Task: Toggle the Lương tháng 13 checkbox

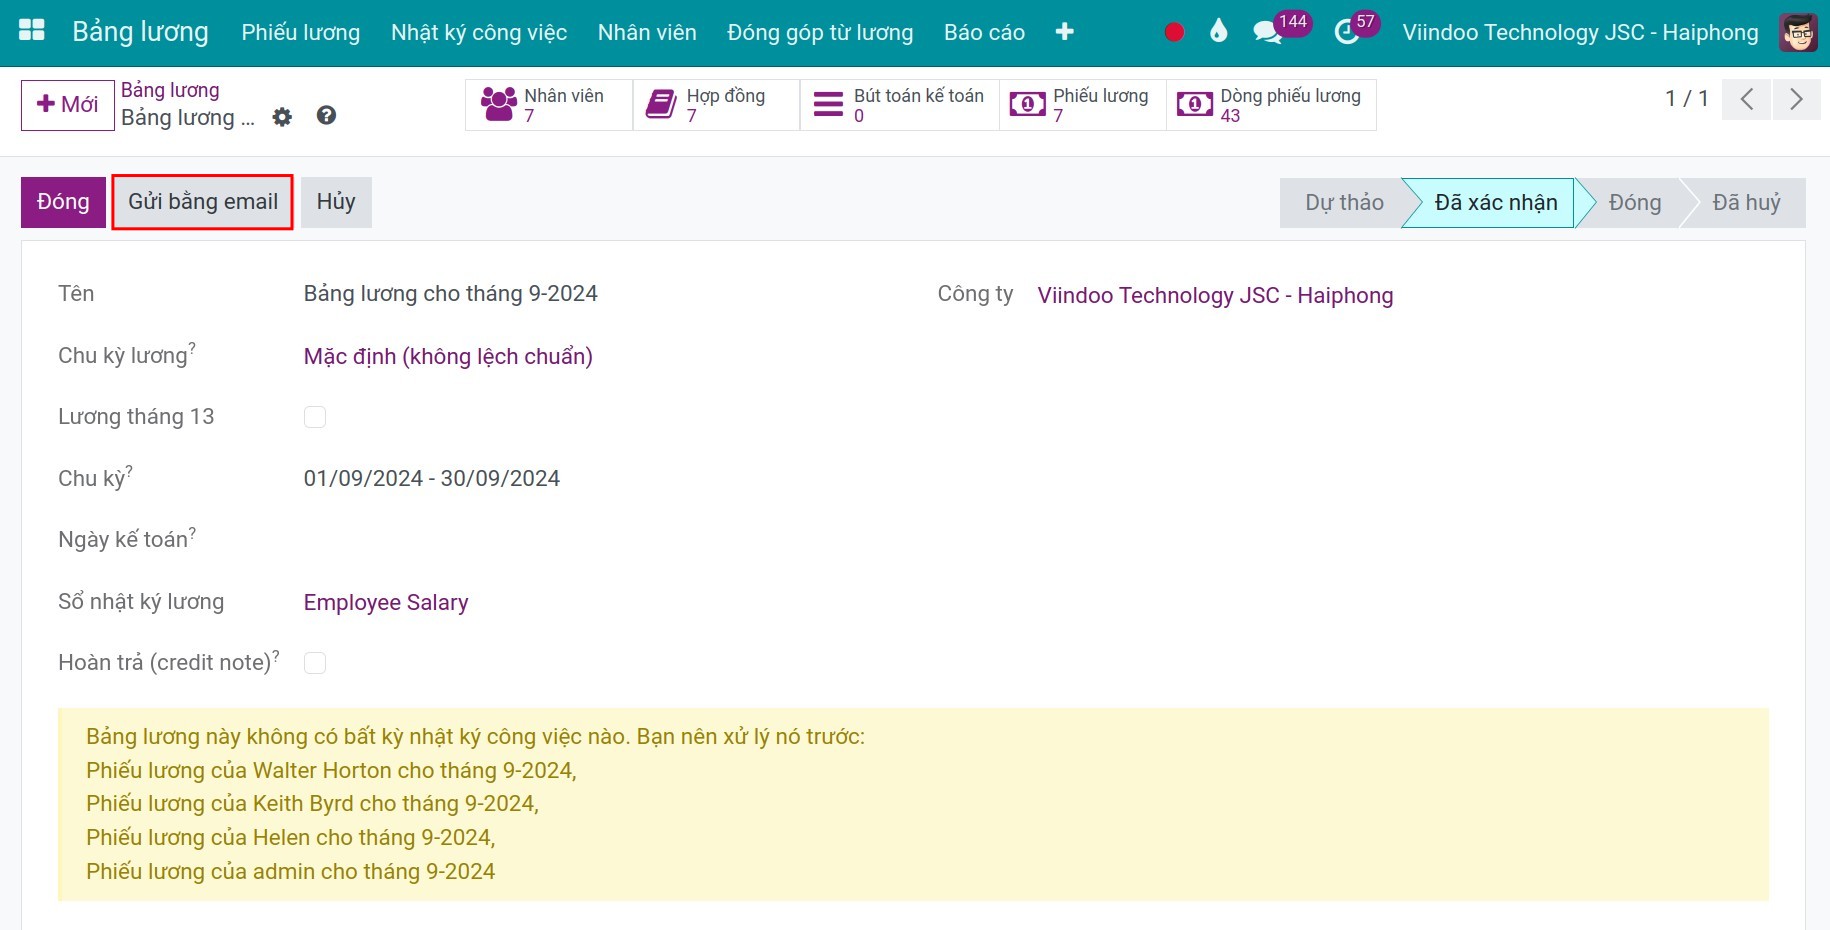Action: (315, 417)
